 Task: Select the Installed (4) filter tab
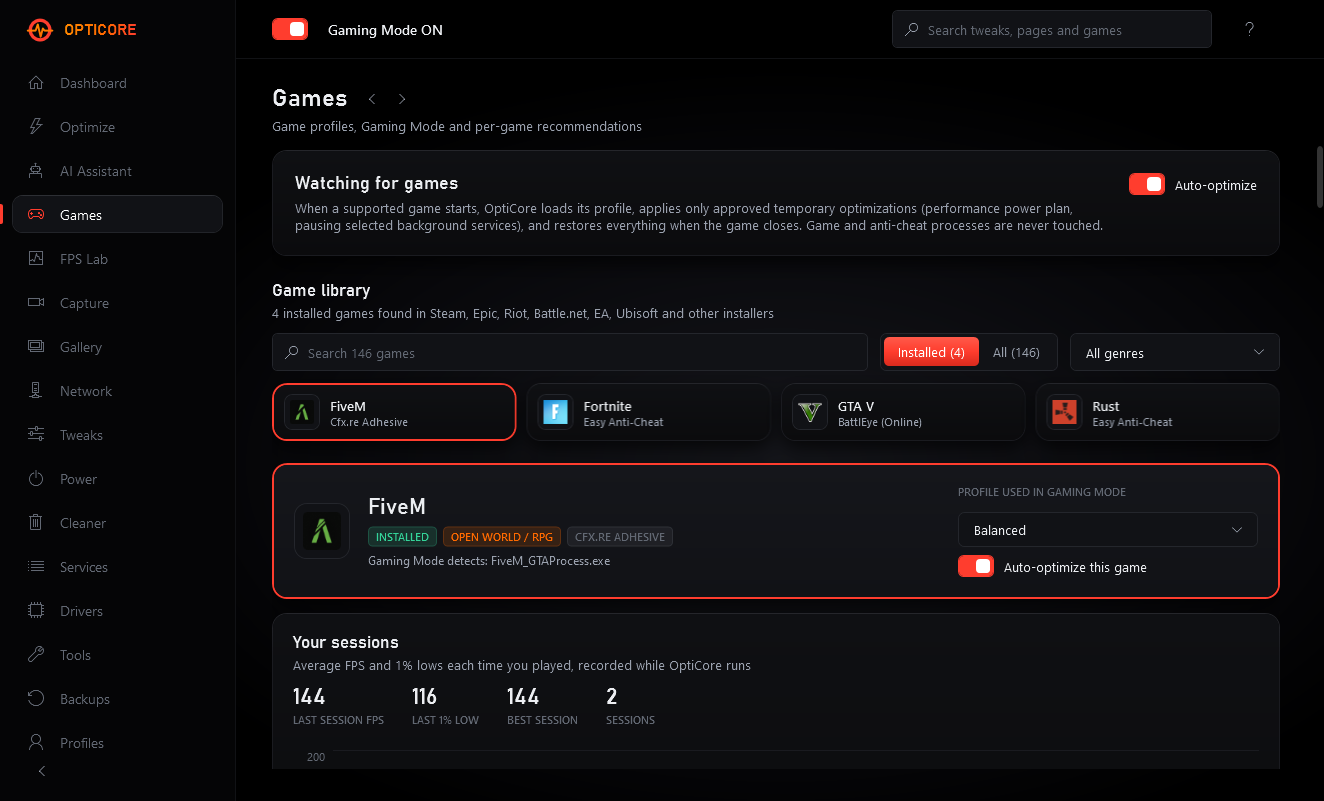(x=931, y=353)
